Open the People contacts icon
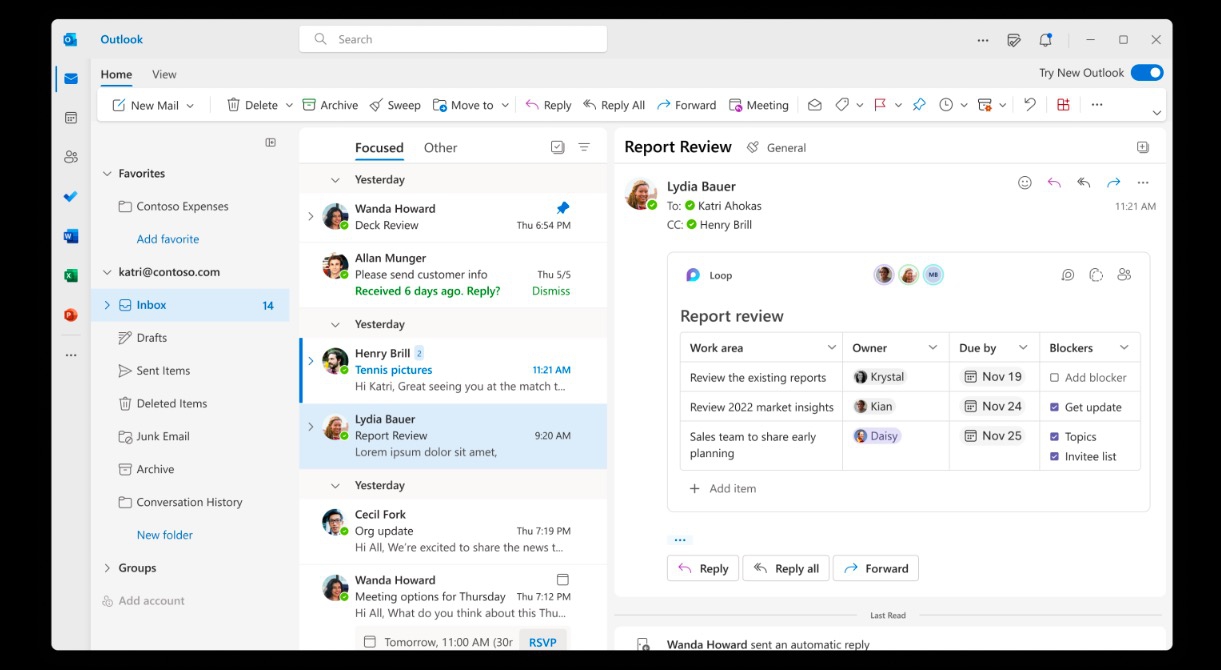 click(x=71, y=157)
